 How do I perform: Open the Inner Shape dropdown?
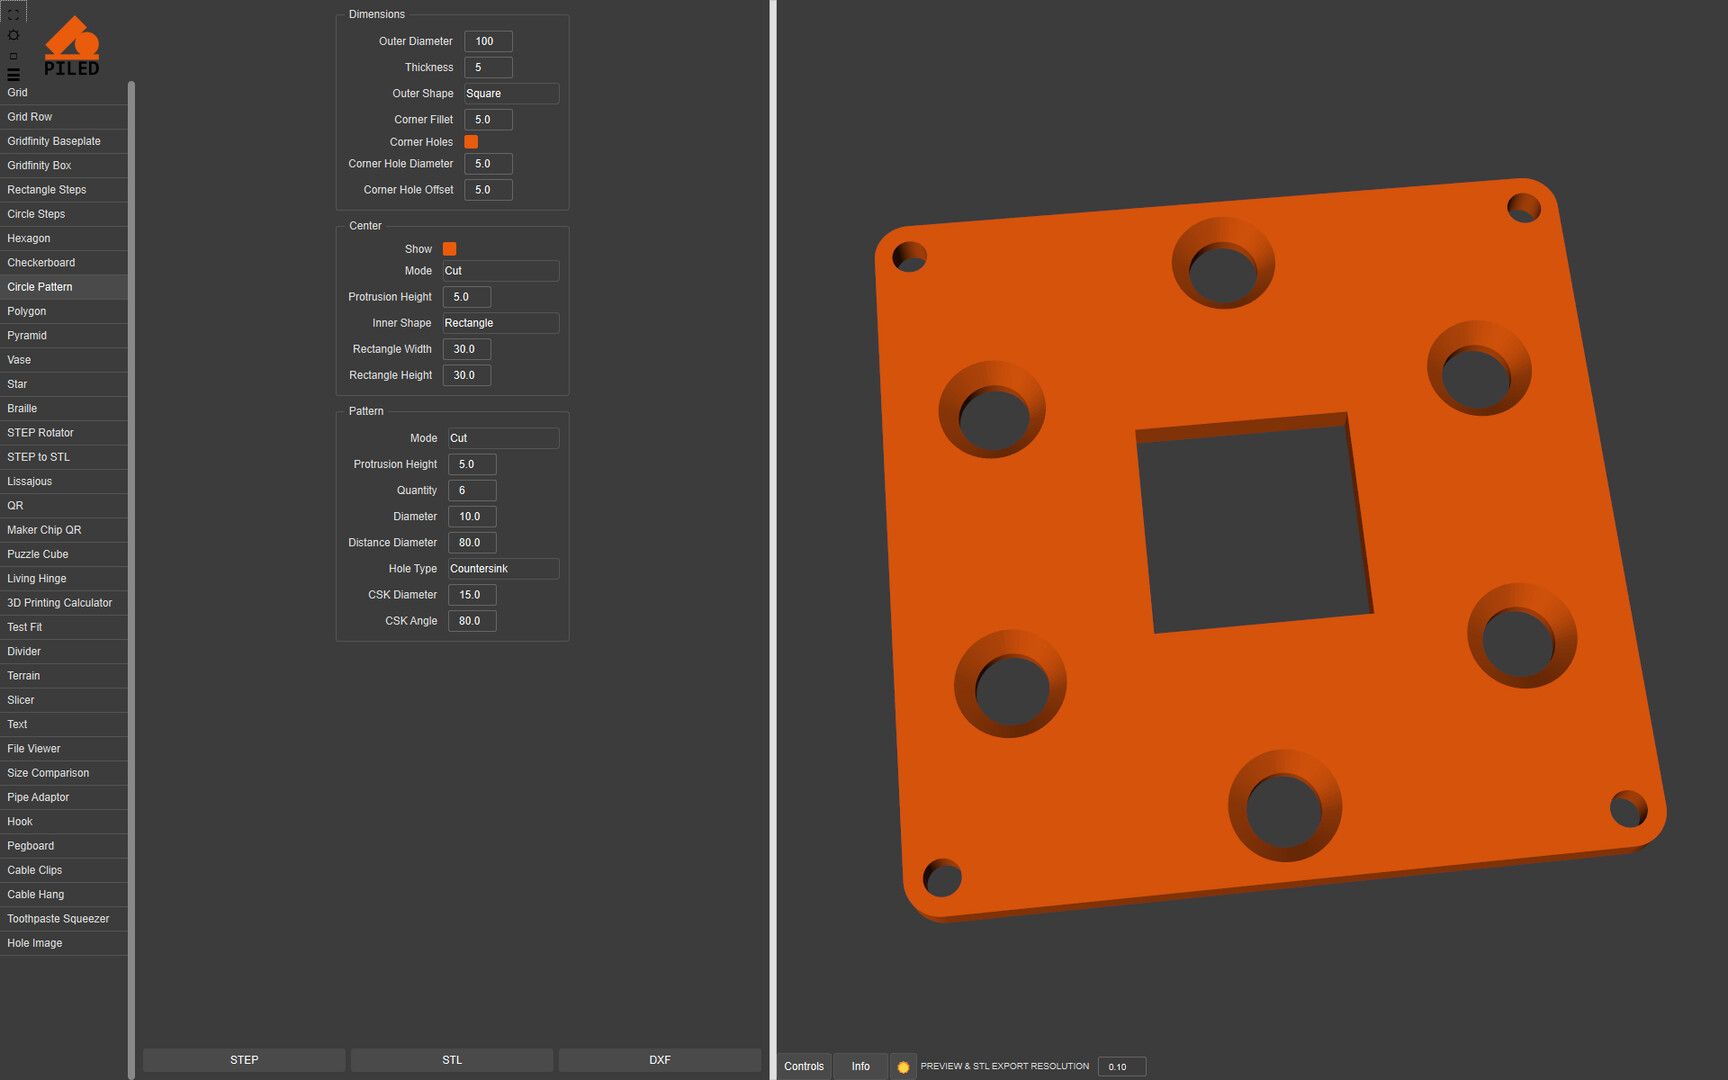pyautogui.click(x=500, y=323)
